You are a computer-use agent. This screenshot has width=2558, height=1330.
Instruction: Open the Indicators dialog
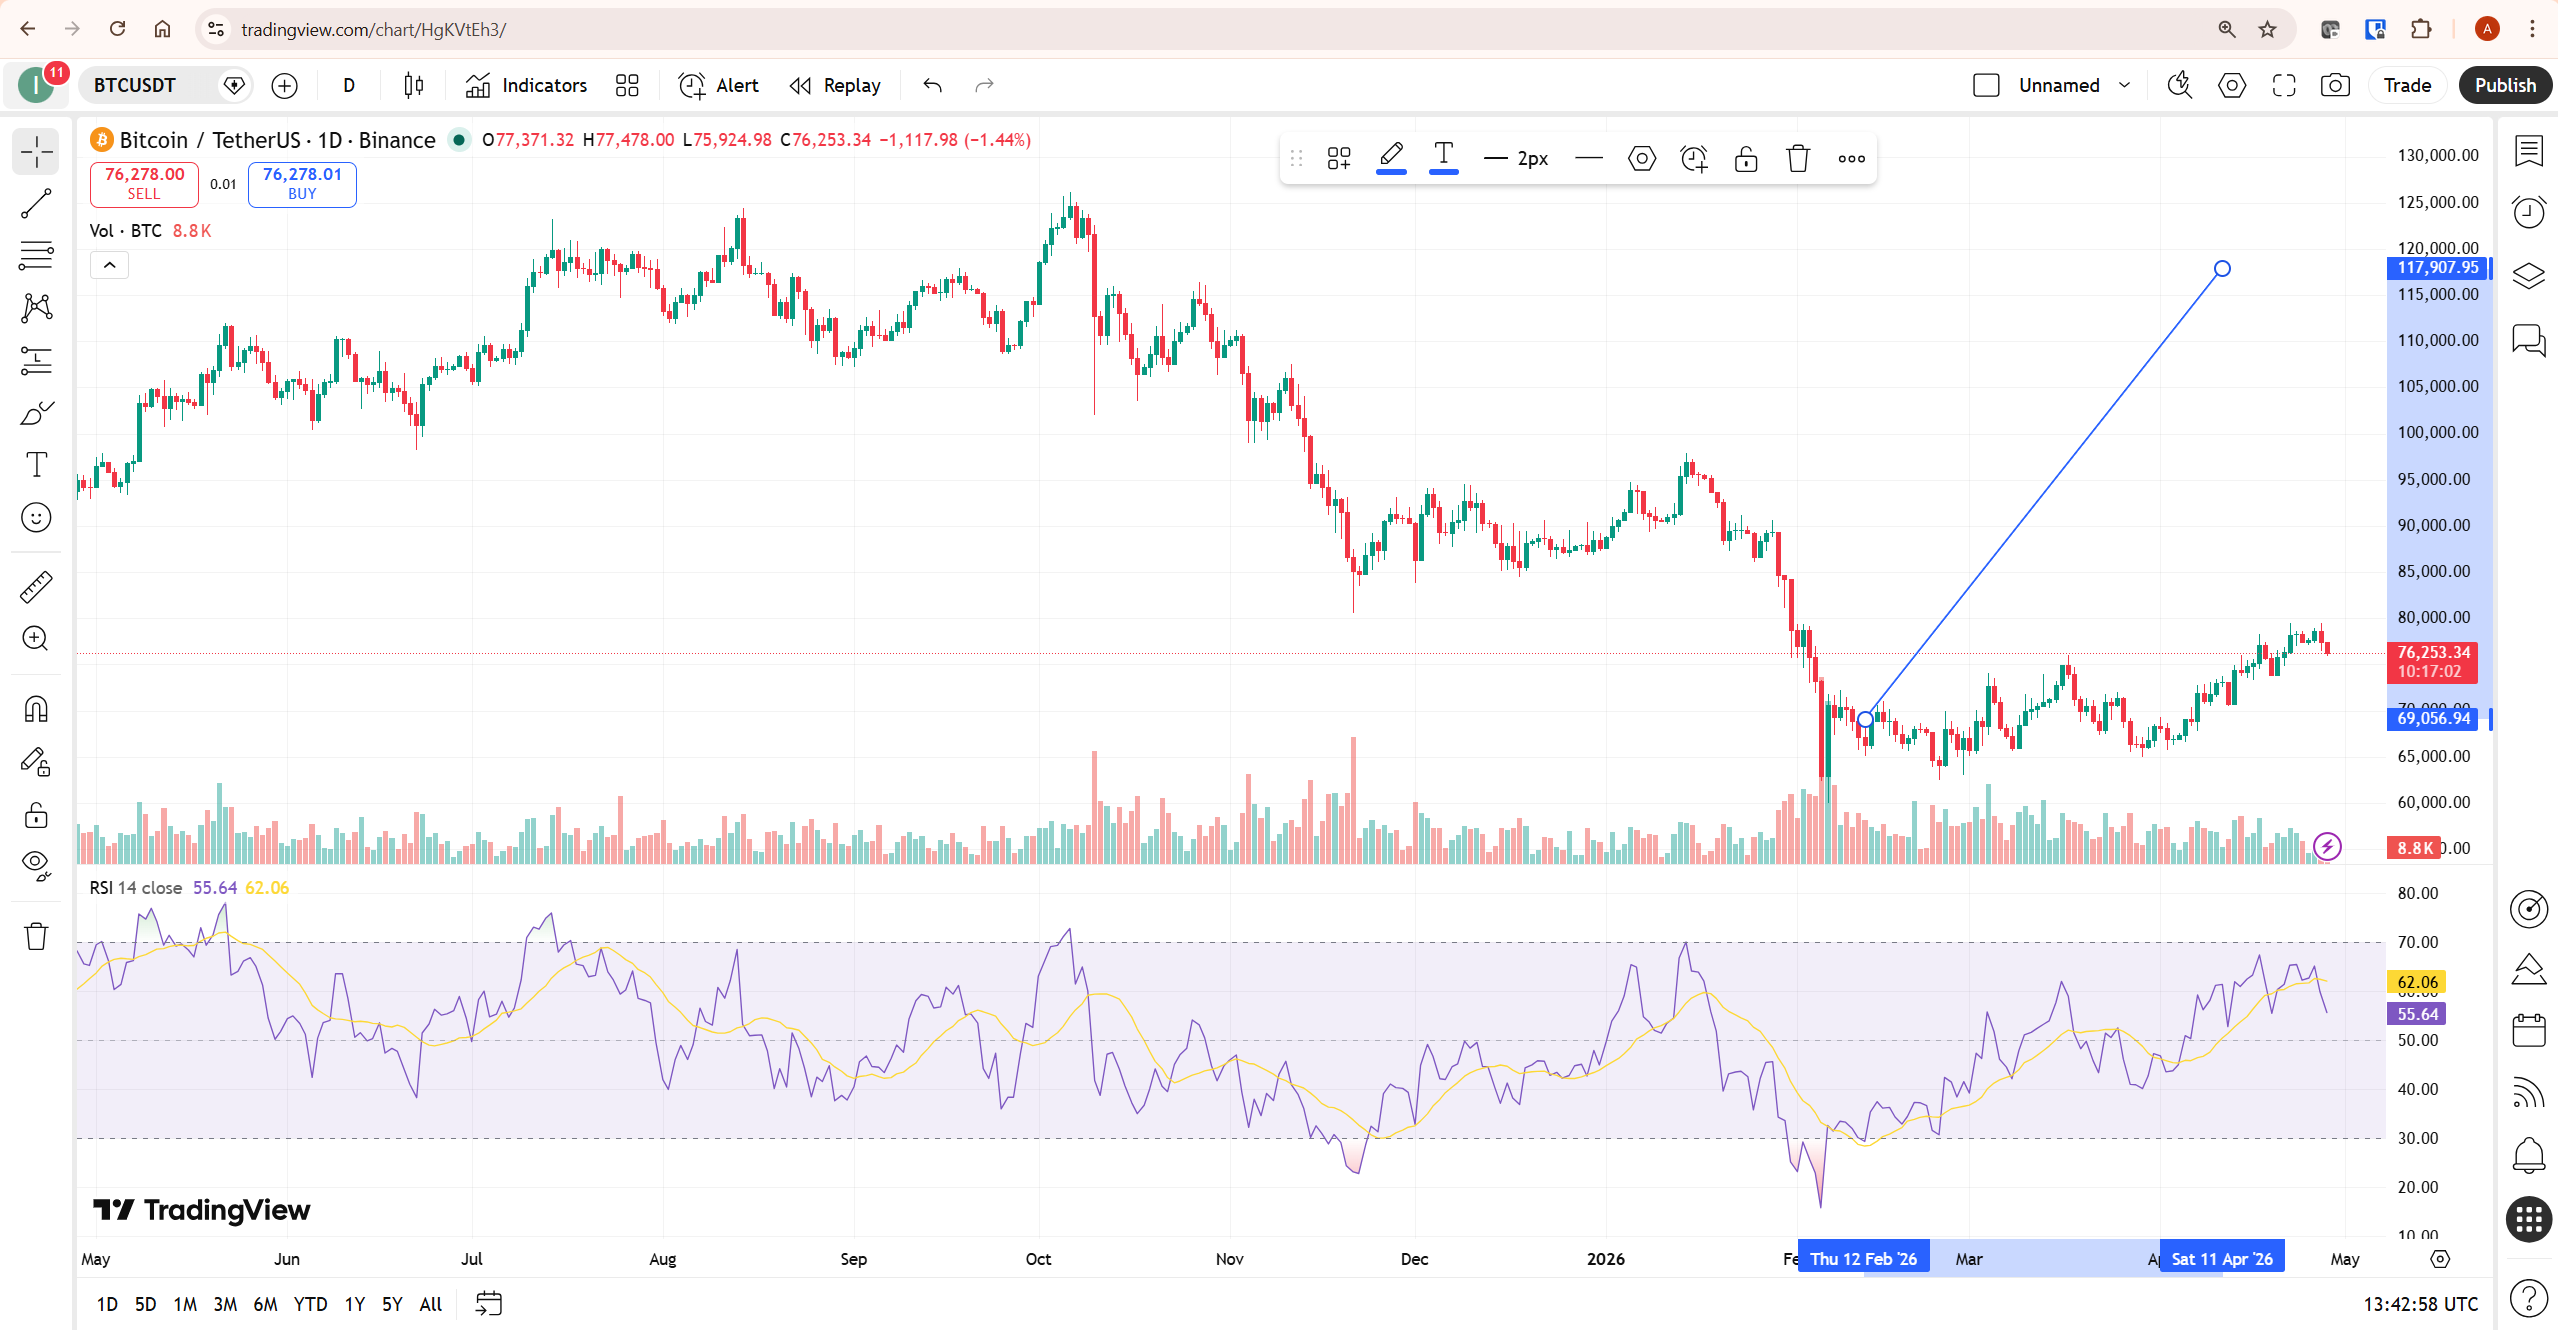[526, 85]
